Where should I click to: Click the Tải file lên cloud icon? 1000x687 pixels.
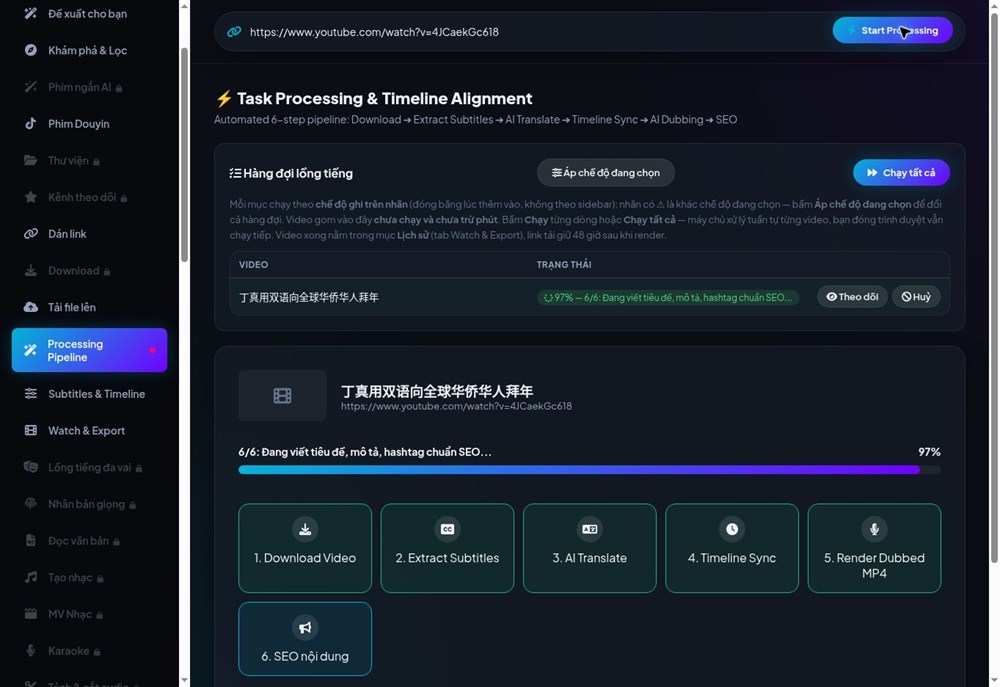(x=31, y=307)
